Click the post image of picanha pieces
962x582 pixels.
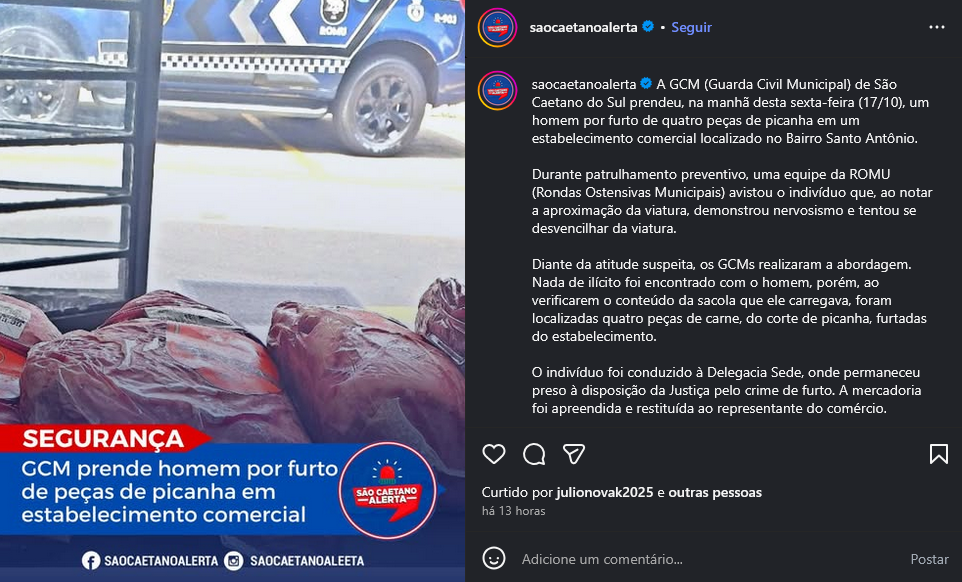[x=233, y=291]
